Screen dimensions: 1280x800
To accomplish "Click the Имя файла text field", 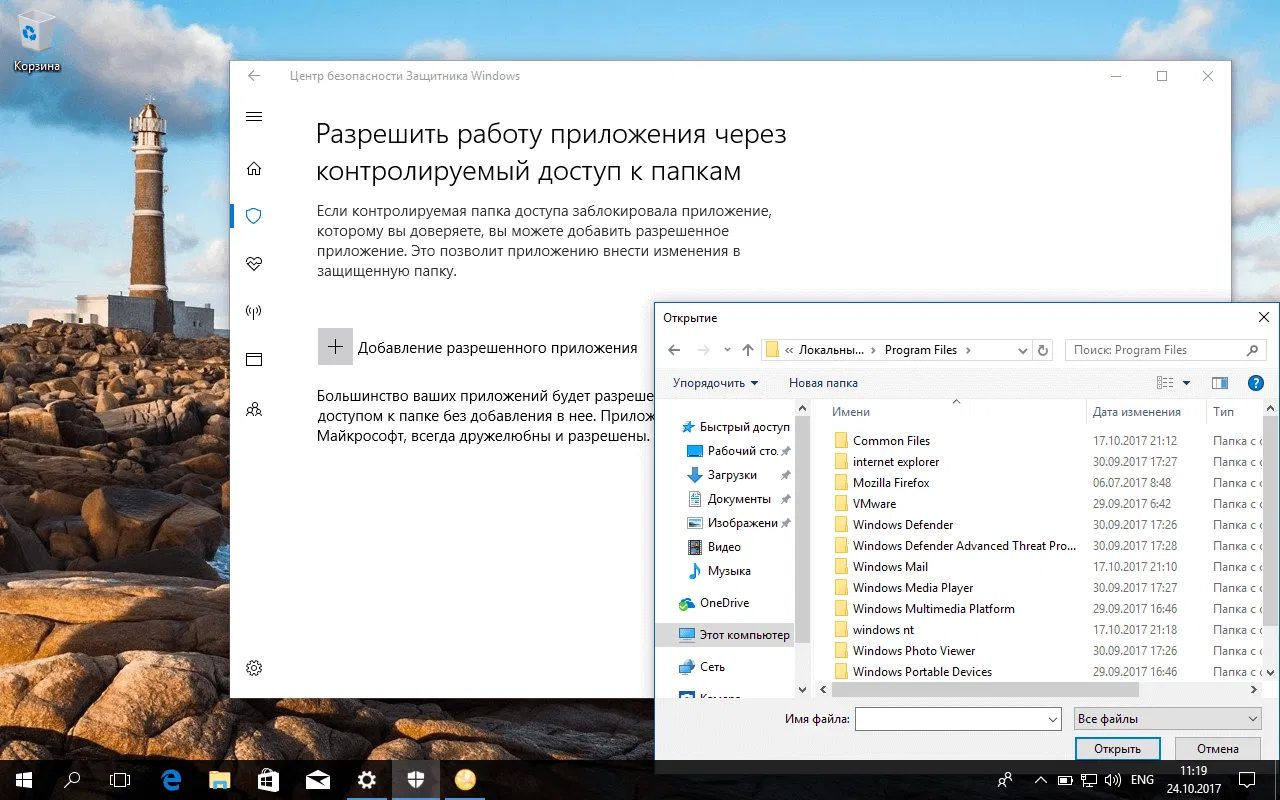I will point(950,718).
